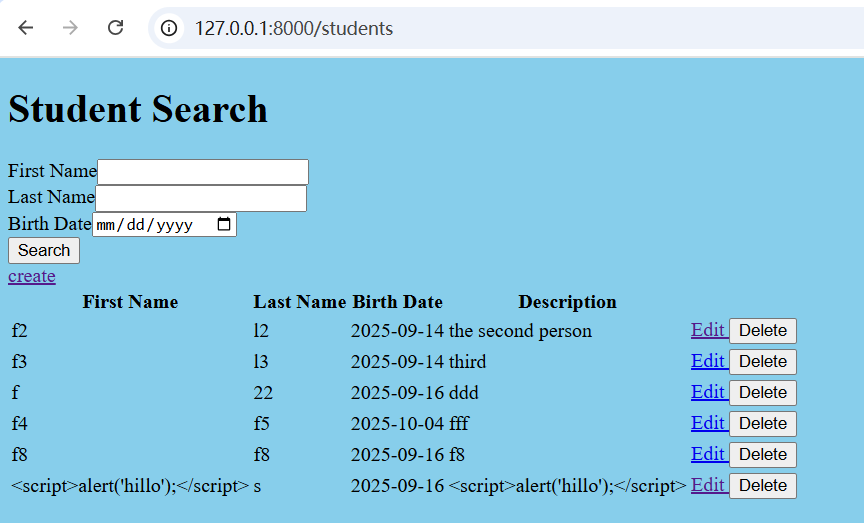The height and width of the screenshot is (523, 864).
Task: Select the 'the second person' description text
Action: pyautogui.click(x=520, y=331)
